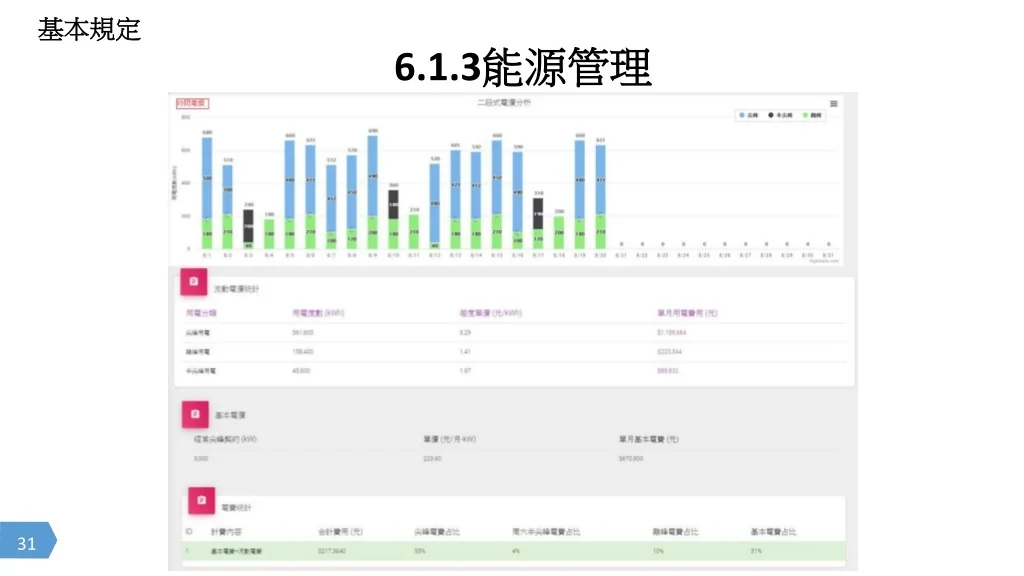1024x576 pixels.
Task: Click the 單價 (元/月-kW) header
Action: (x=449, y=440)
